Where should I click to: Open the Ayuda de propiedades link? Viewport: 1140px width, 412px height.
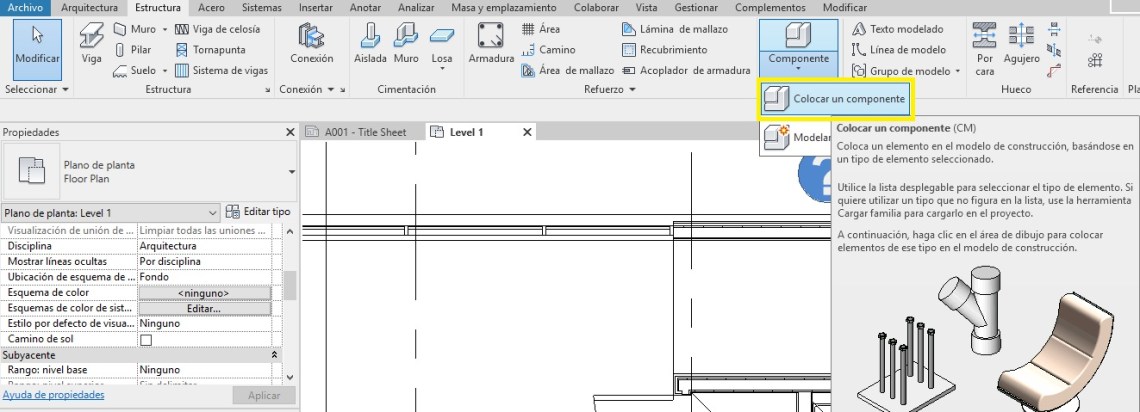52,395
